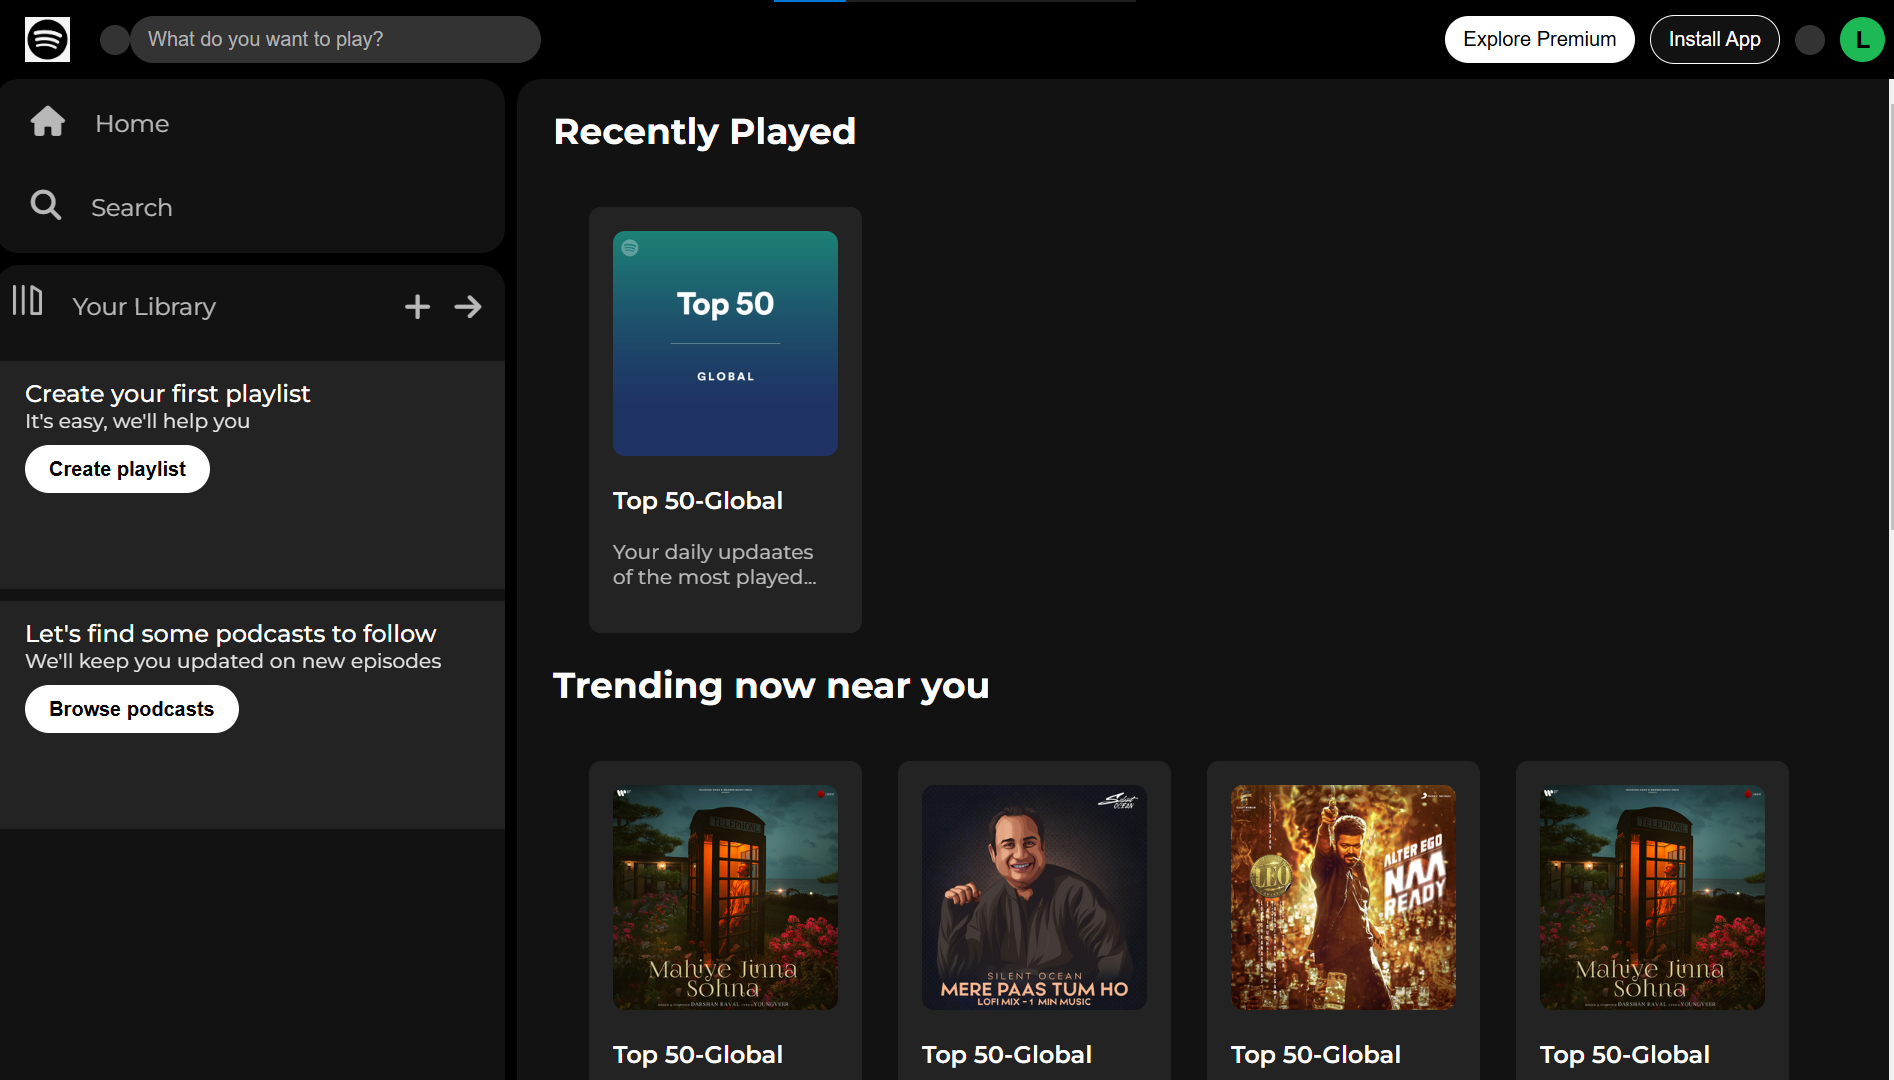The image size is (1894, 1080).
Task: Click the Browse podcasts button
Action: 131,709
